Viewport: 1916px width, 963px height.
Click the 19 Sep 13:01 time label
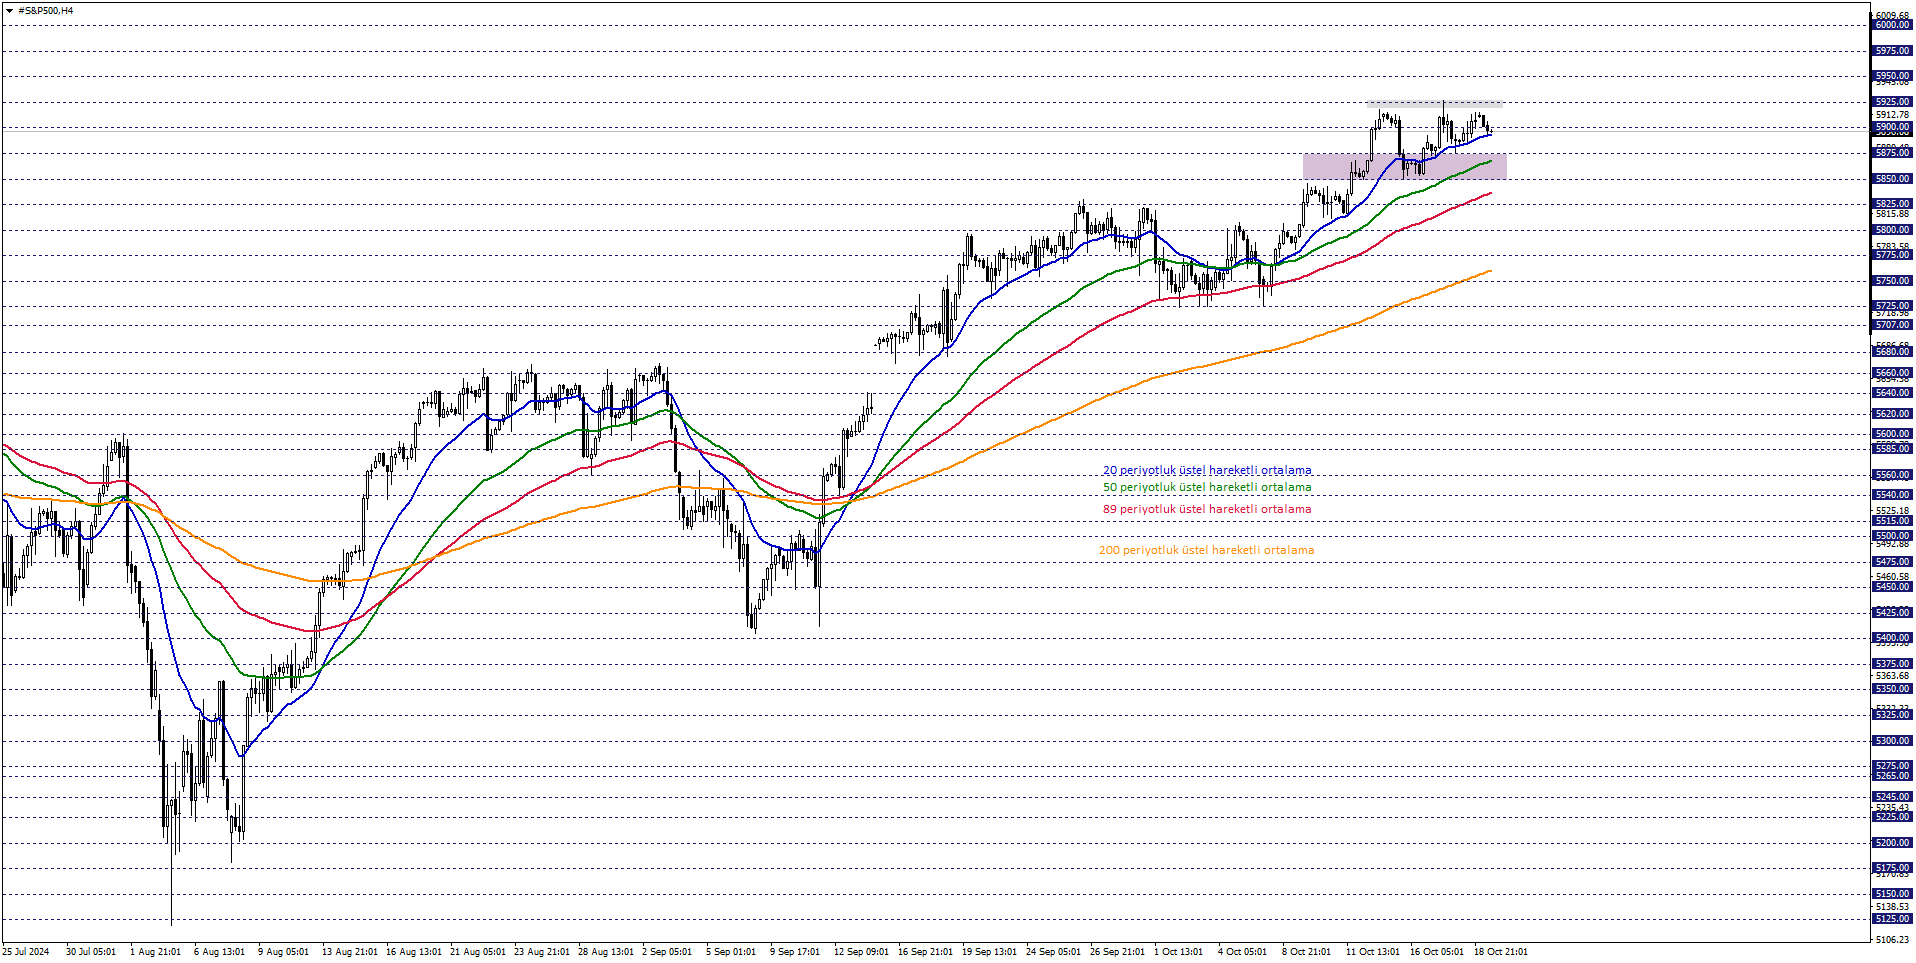[989, 952]
